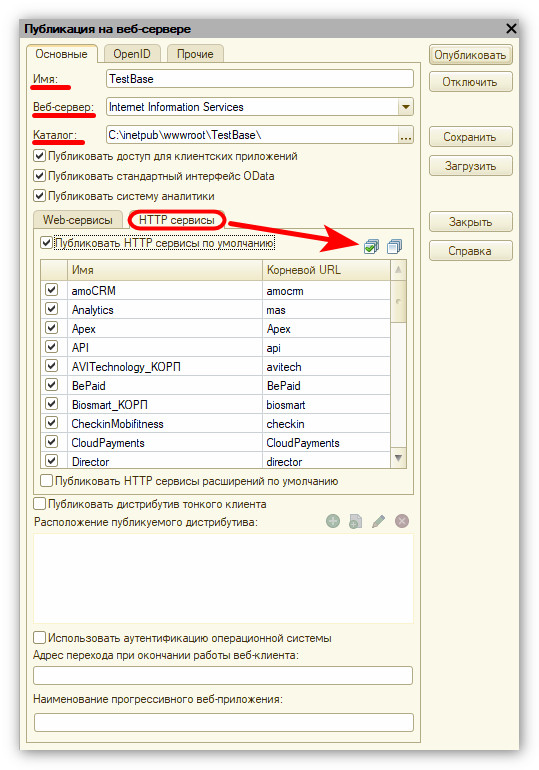The width and height of the screenshot is (539, 770).
Task: Switch to the OpenID tab
Action: tap(132, 54)
